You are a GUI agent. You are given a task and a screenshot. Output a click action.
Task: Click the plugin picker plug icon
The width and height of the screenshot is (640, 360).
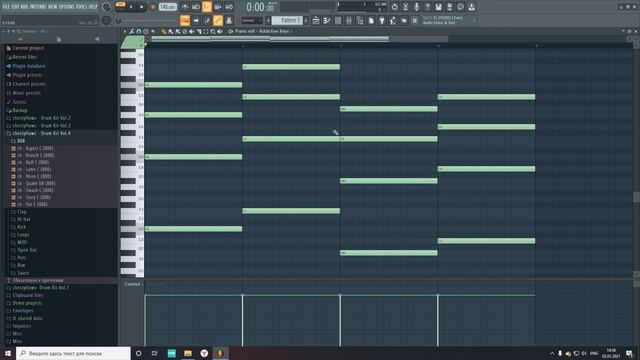(382, 20)
